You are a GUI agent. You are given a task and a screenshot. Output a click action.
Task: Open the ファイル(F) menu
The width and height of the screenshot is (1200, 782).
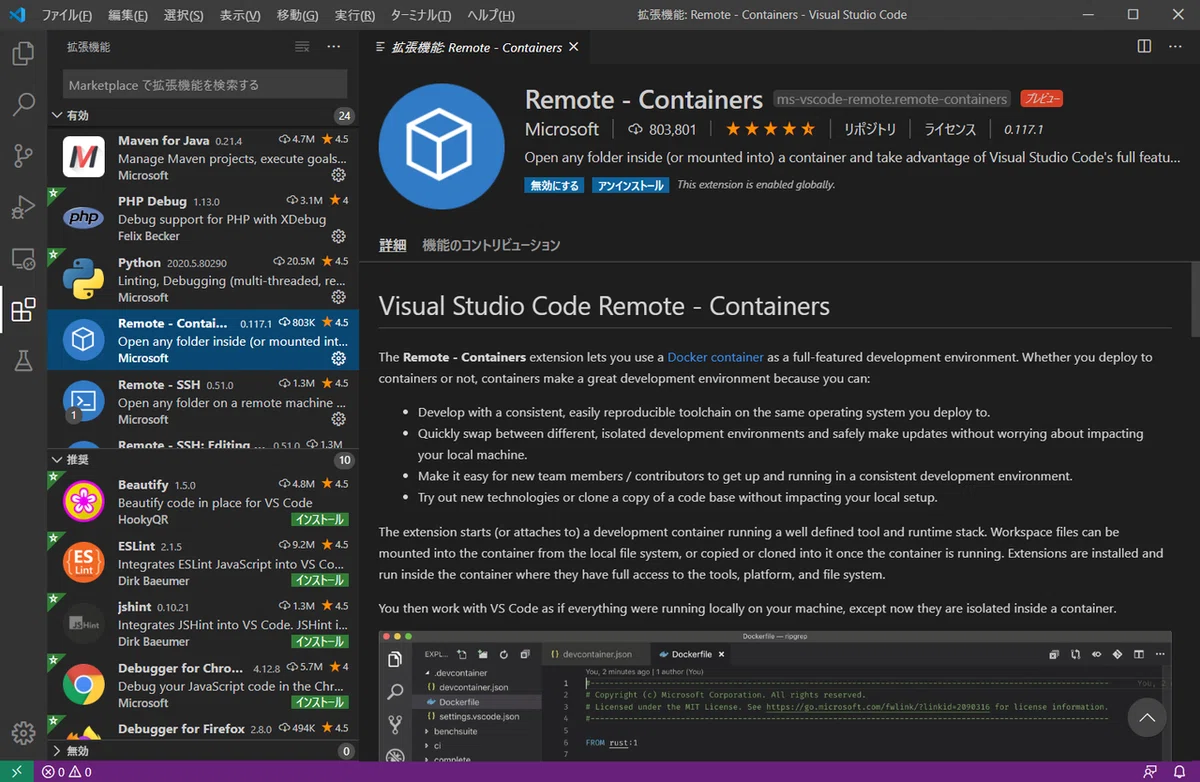[67, 15]
